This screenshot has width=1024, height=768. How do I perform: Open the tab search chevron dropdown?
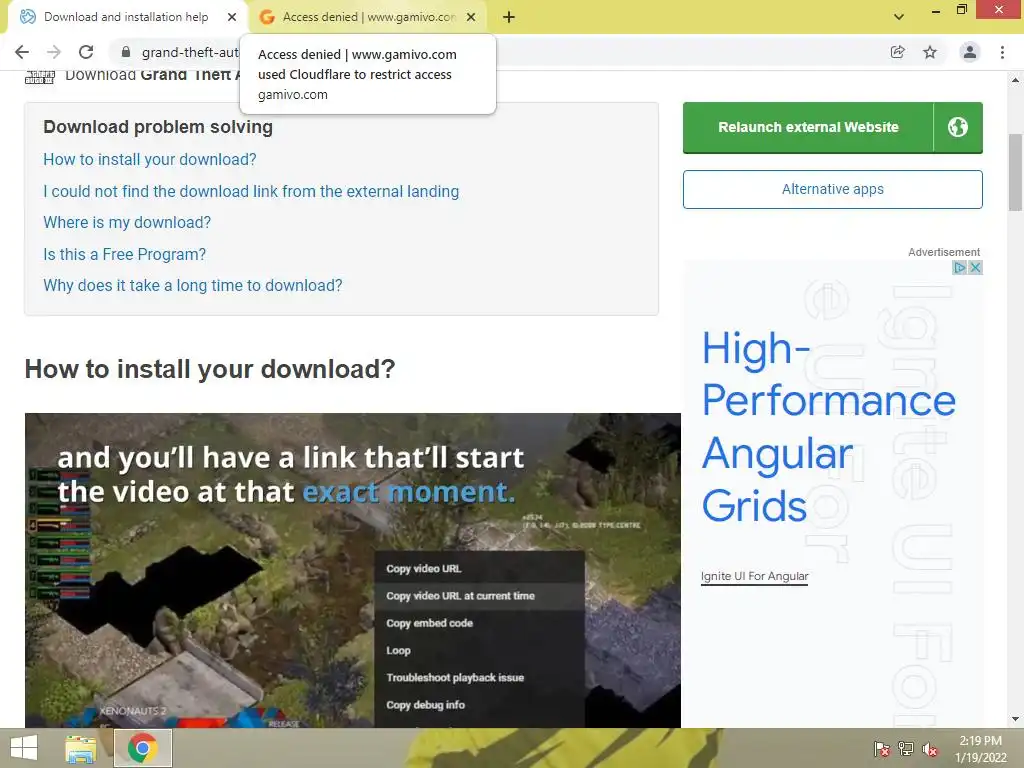(x=899, y=17)
